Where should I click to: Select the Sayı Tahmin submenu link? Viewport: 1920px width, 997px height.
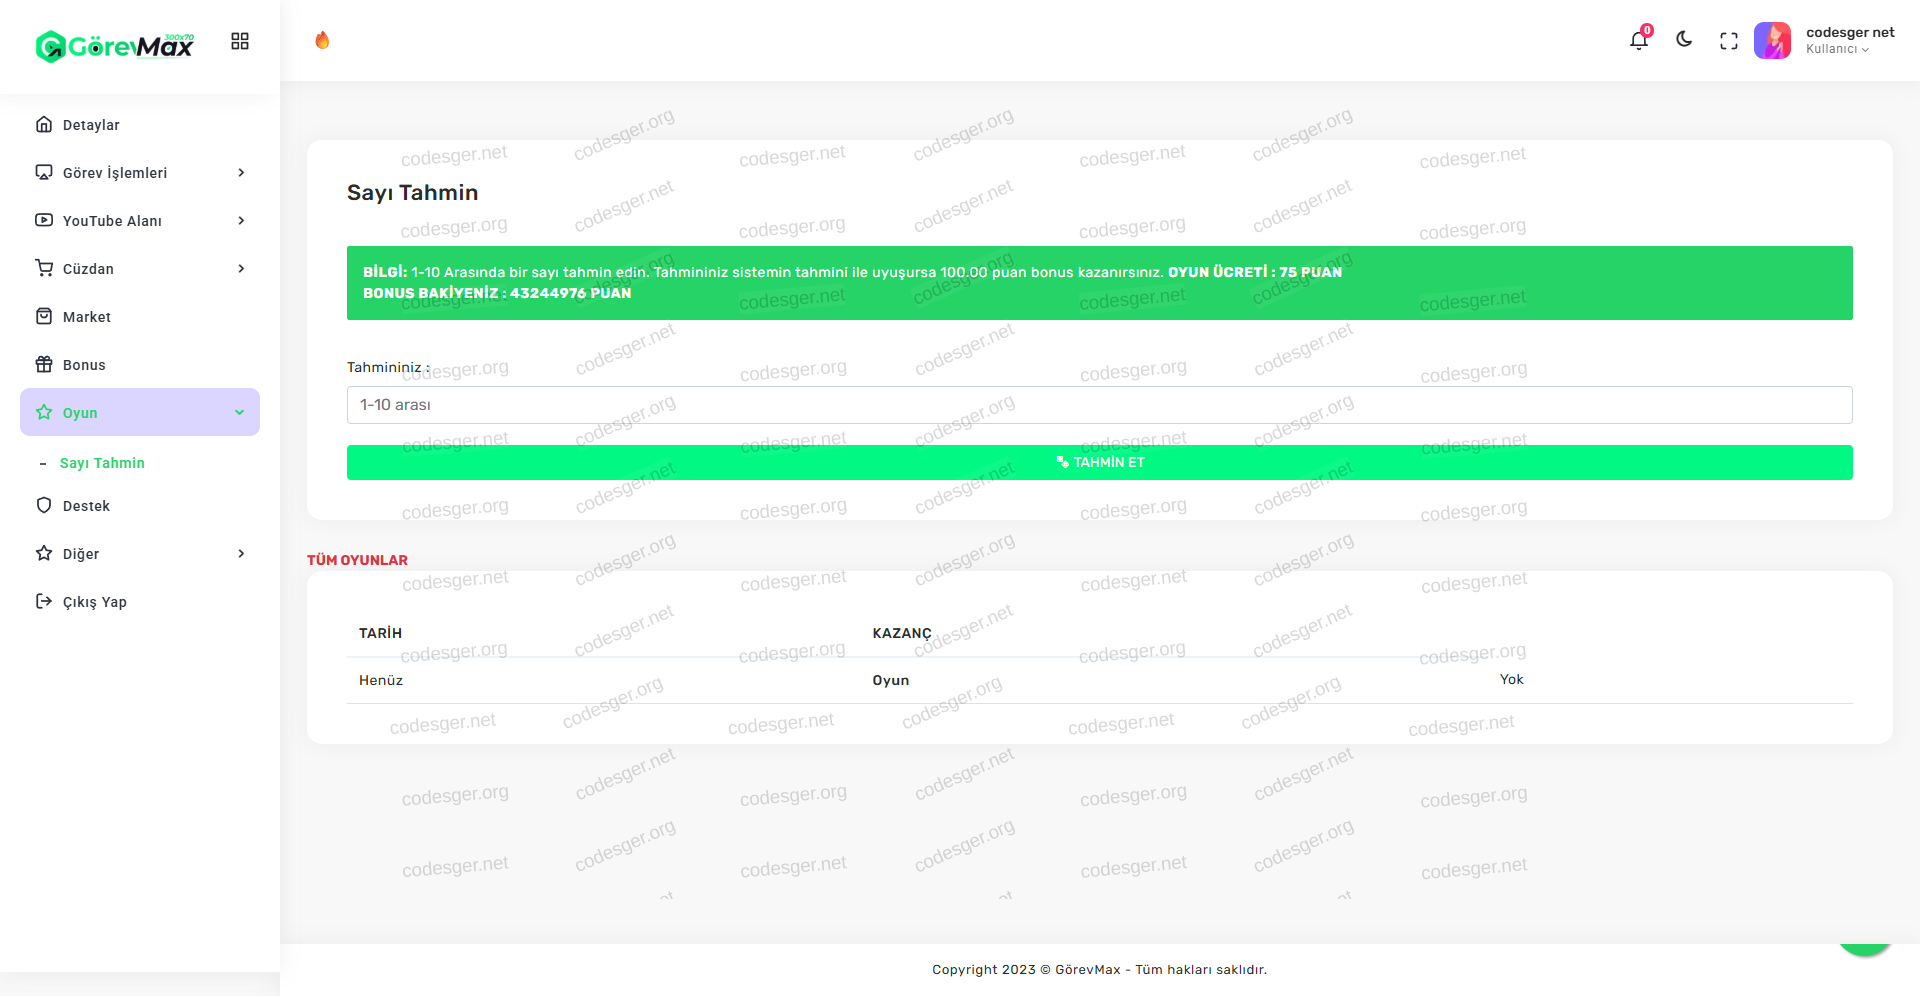(x=102, y=463)
